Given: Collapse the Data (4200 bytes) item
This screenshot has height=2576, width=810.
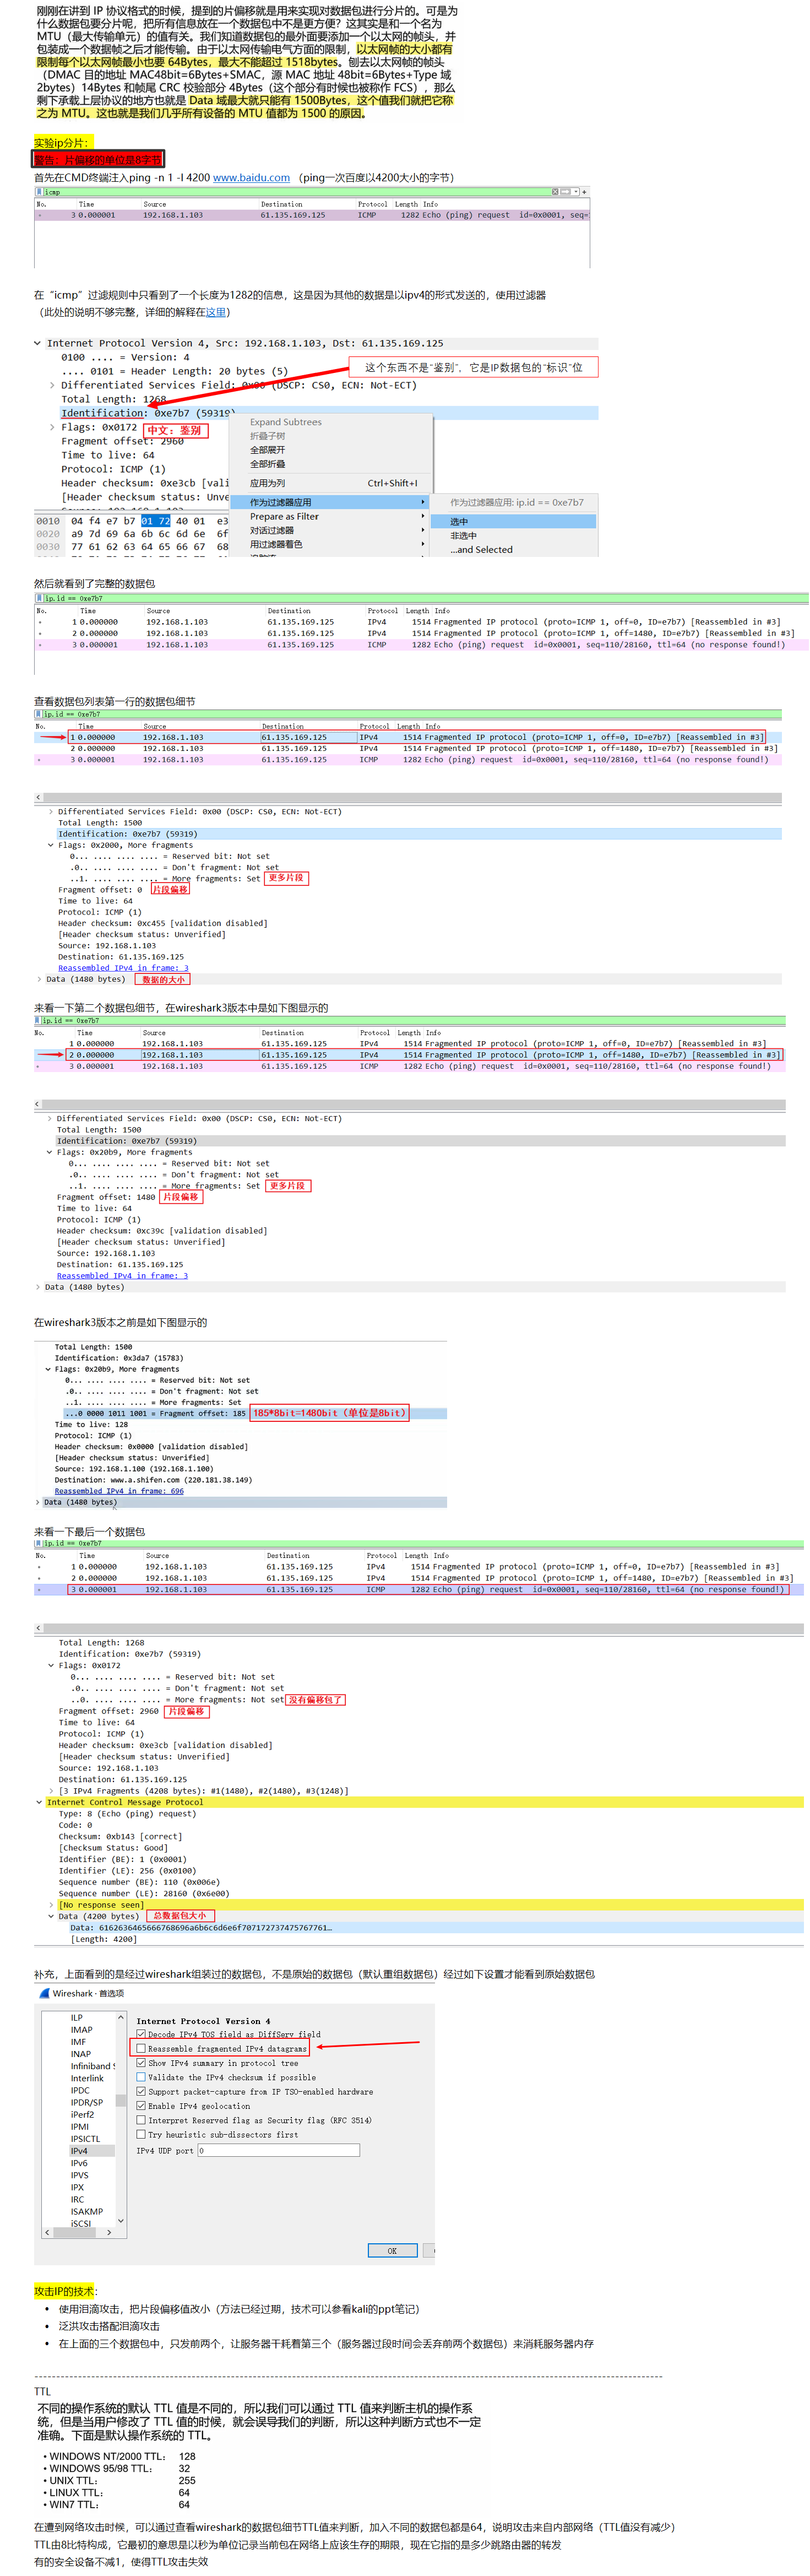Looking at the screenshot, I should (x=52, y=1917).
